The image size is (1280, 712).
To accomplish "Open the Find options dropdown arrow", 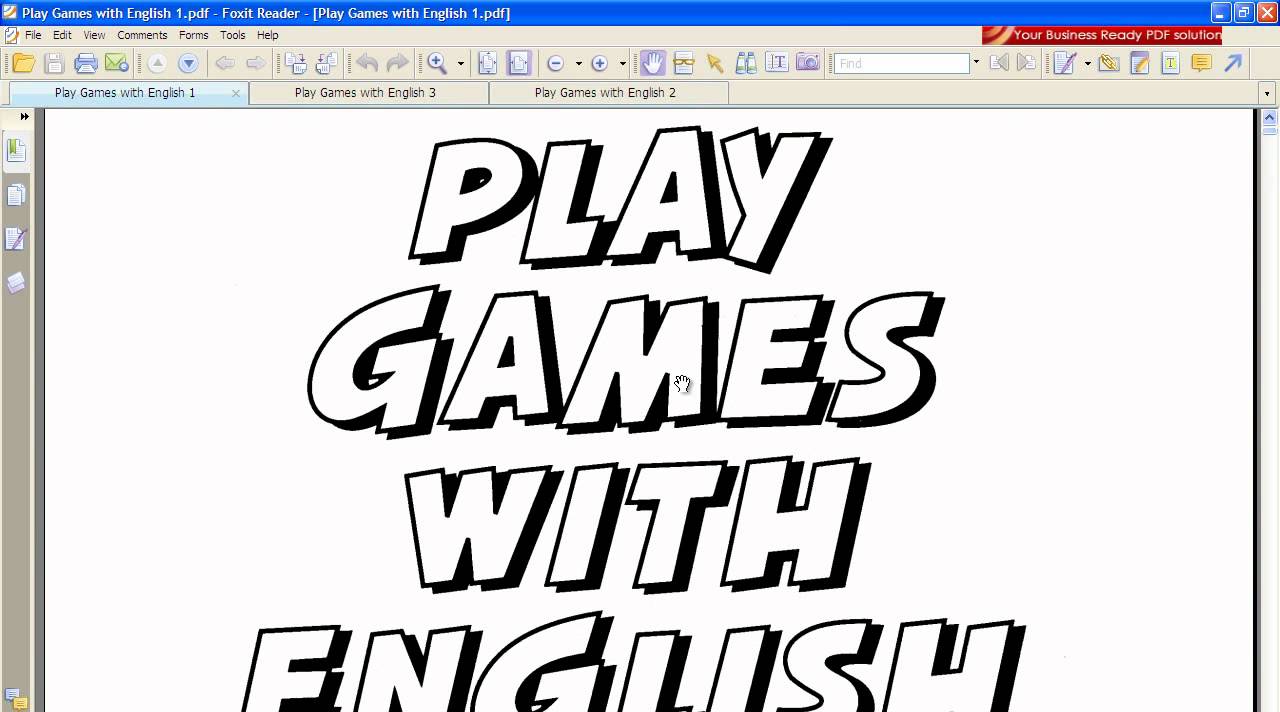I will pyautogui.click(x=976, y=63).
